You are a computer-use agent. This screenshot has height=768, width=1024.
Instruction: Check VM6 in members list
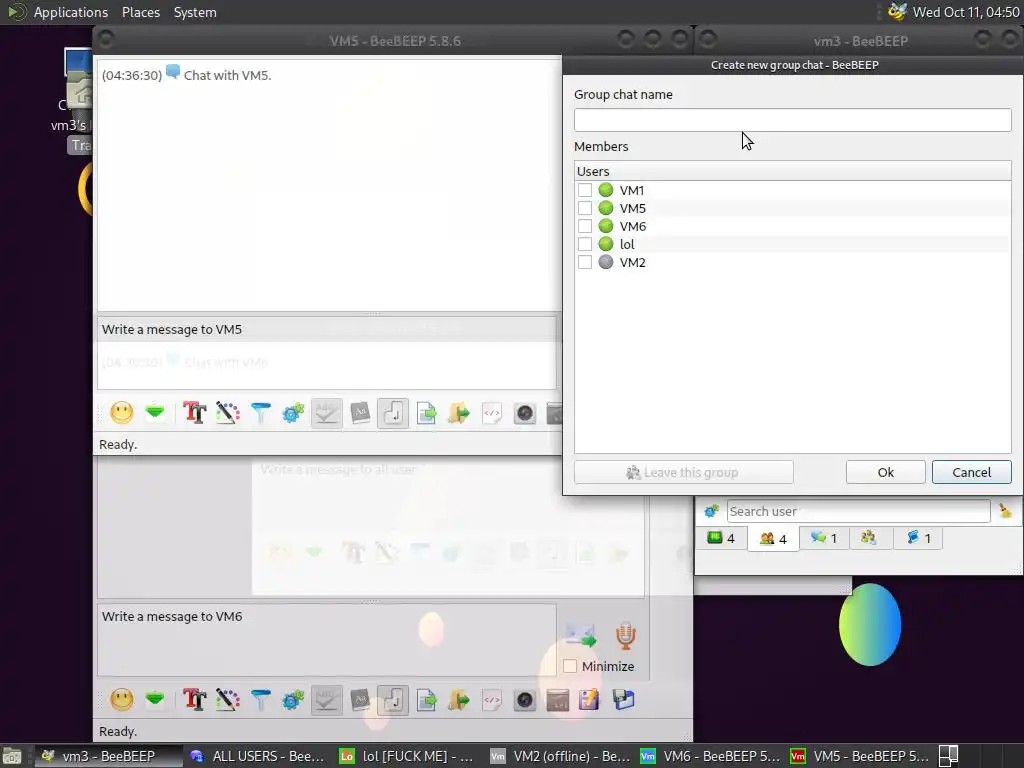click(x=584, y=226)
